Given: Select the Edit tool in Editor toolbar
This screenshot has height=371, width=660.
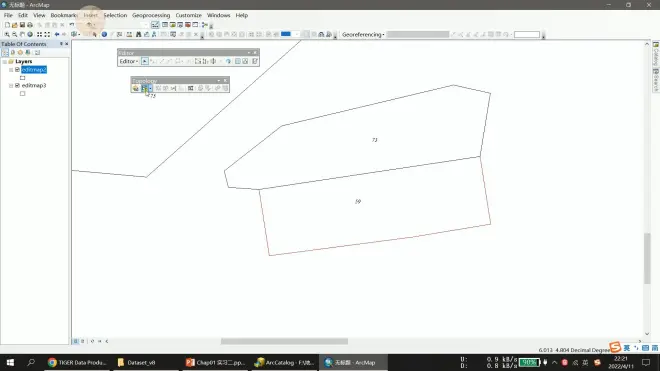Looking at the screenshot, I should 144,61.
